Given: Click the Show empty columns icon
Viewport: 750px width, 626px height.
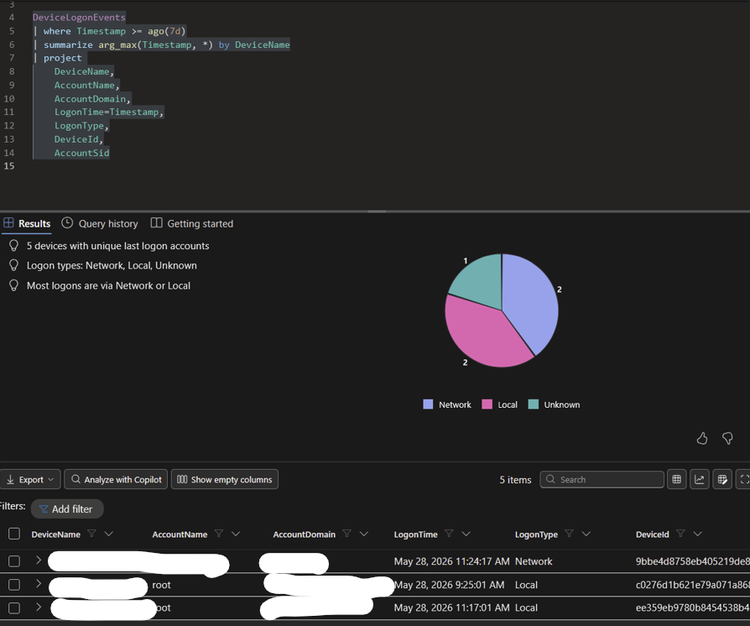Looking at the screenshot, I should [182, 479].
